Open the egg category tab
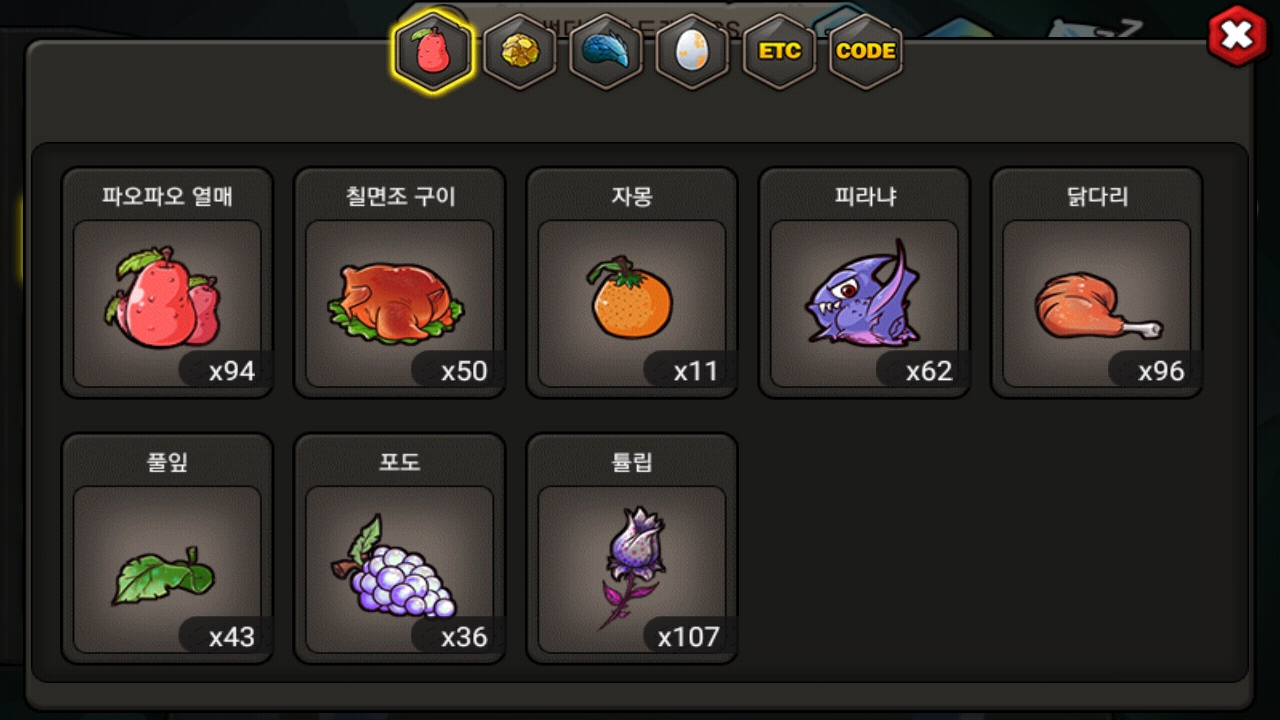Screen dimensions: 1280x720 [692, 52]
